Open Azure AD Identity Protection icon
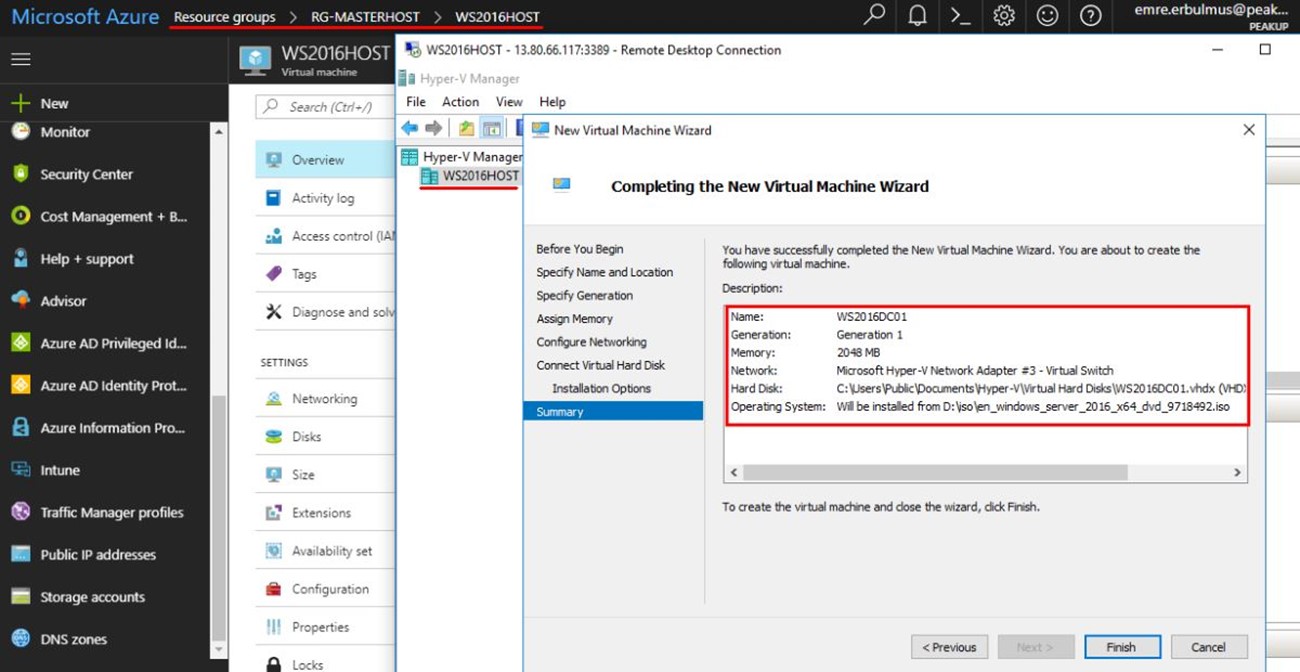This screenshot has width=1300, height=672. [x=20, y=385]
